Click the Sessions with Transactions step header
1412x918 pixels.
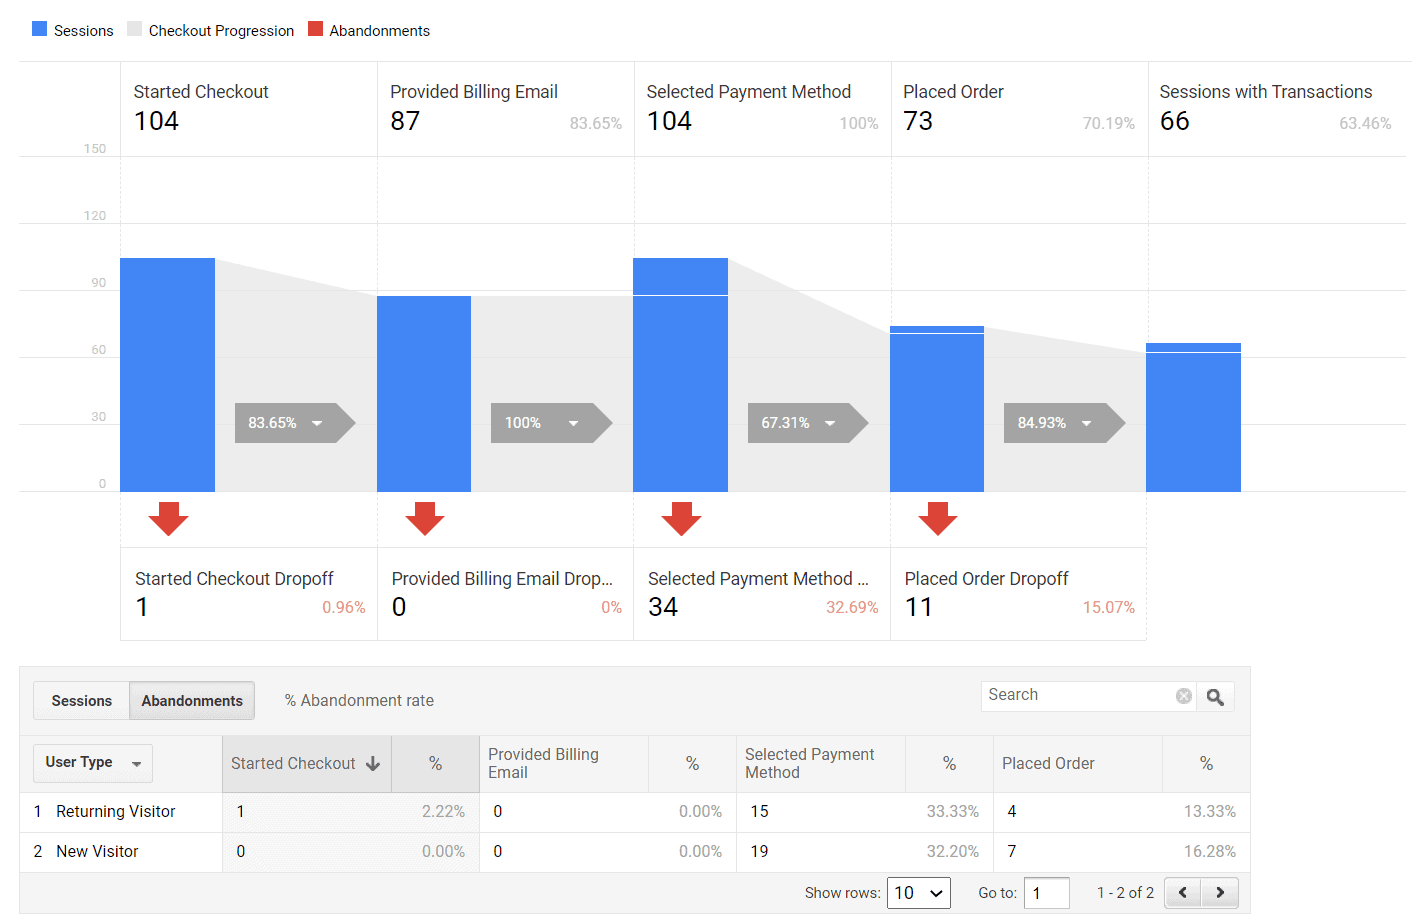coord(1277,109)
